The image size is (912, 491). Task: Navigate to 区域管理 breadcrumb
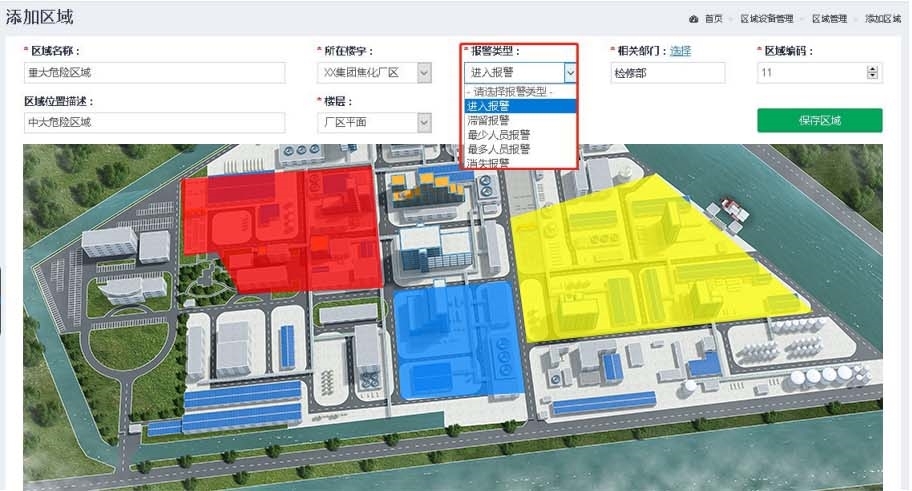click(829, 19)
